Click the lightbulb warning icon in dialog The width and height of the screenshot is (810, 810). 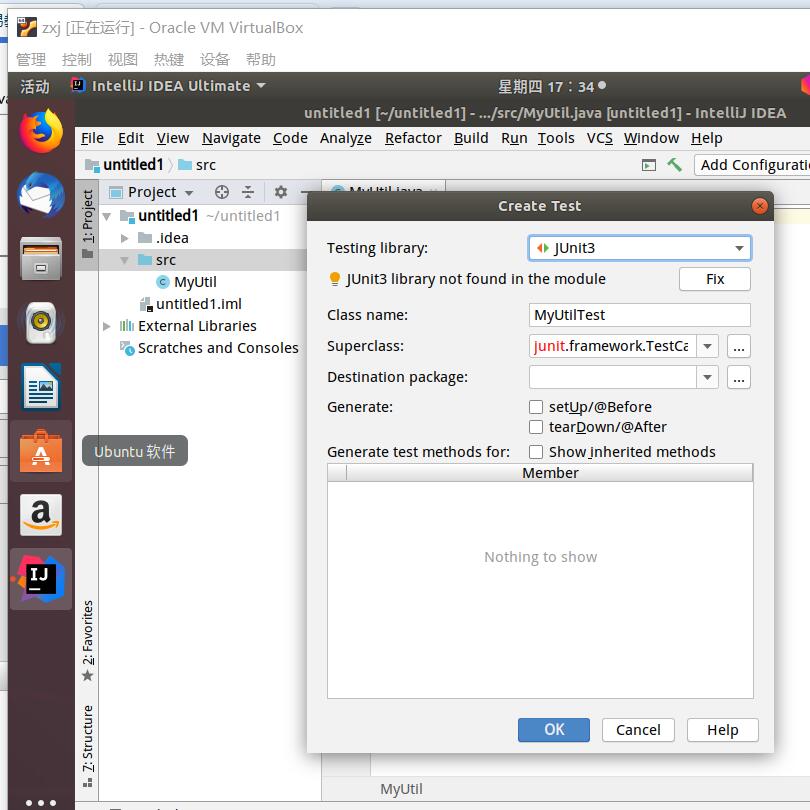(335, 279)
